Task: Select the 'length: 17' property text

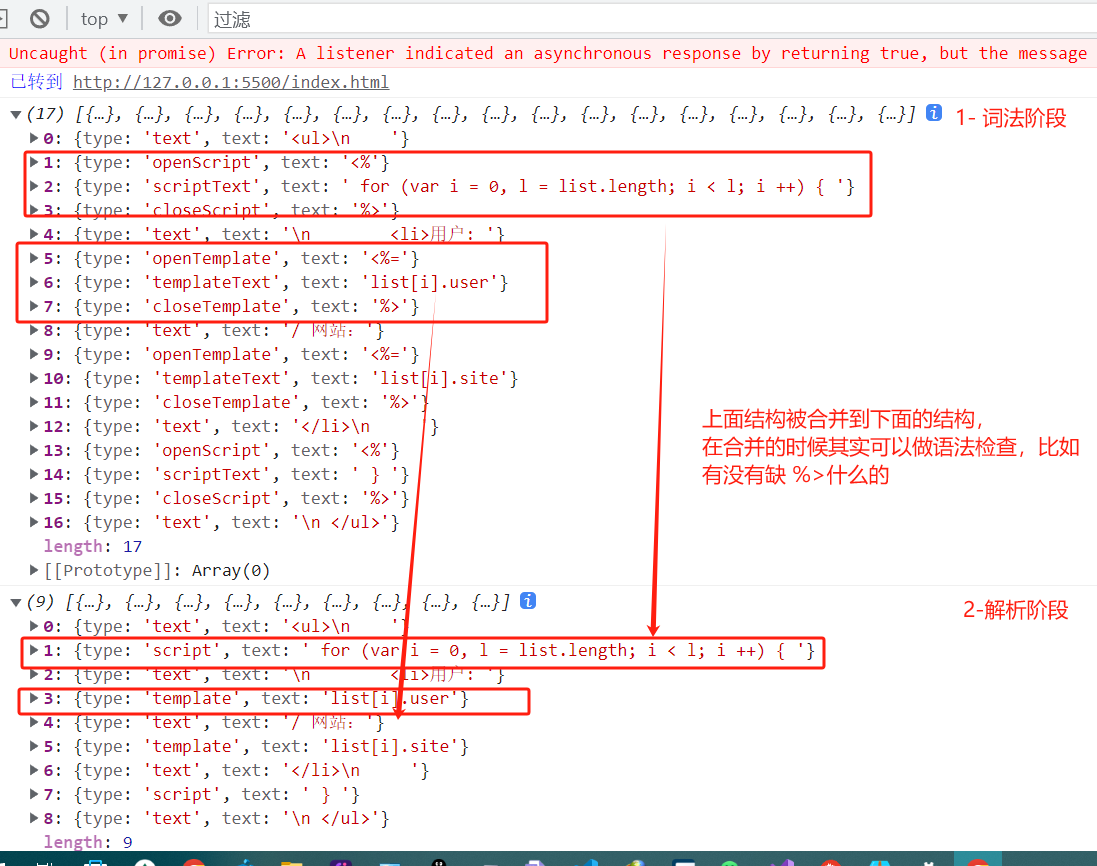Action: (x=93, y=546)
